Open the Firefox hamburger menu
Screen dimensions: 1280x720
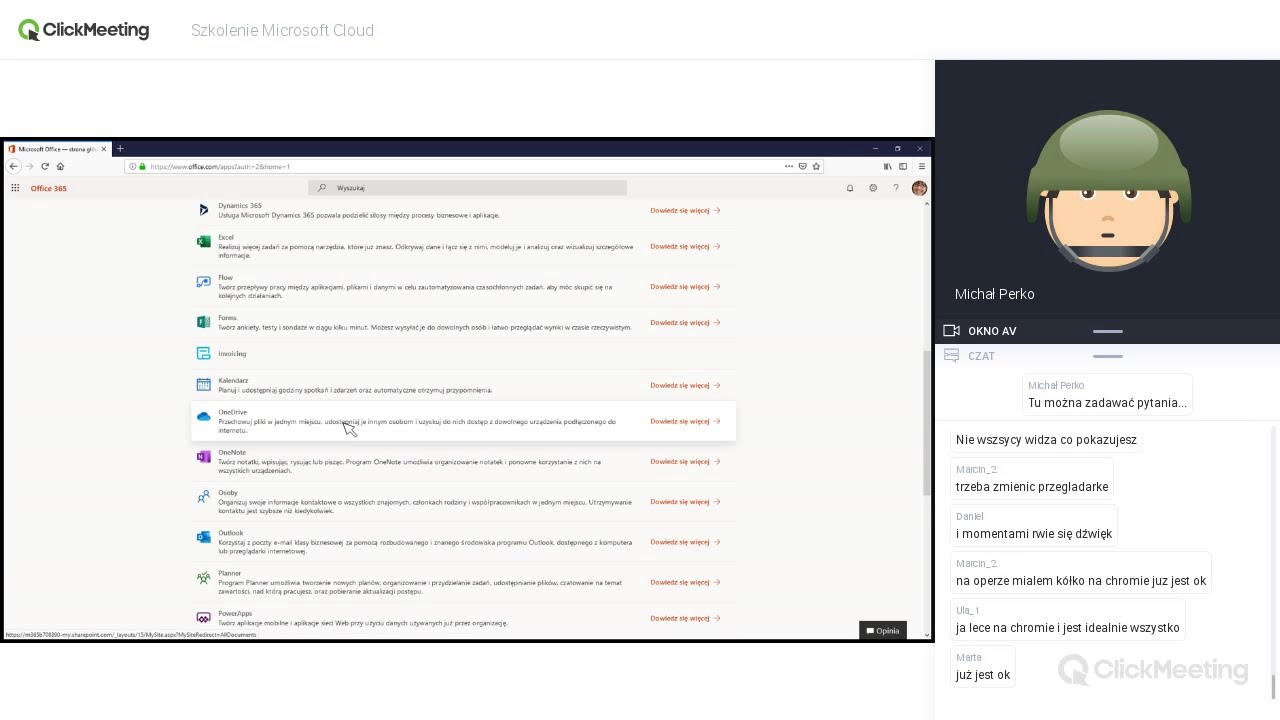tap(920, 166)
